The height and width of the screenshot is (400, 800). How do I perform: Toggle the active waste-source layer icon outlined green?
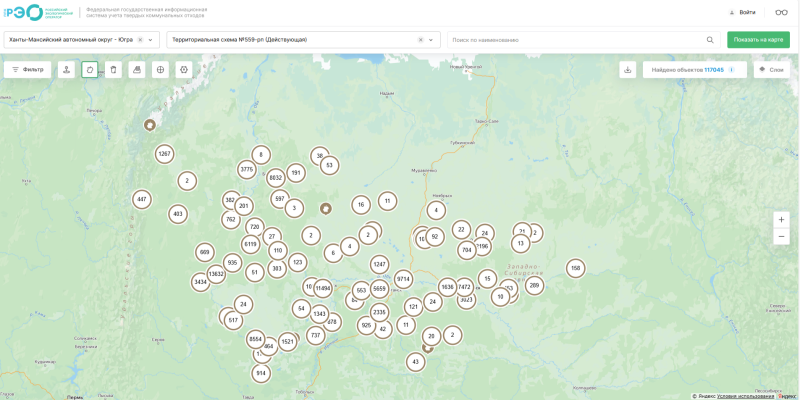point(89,70)
